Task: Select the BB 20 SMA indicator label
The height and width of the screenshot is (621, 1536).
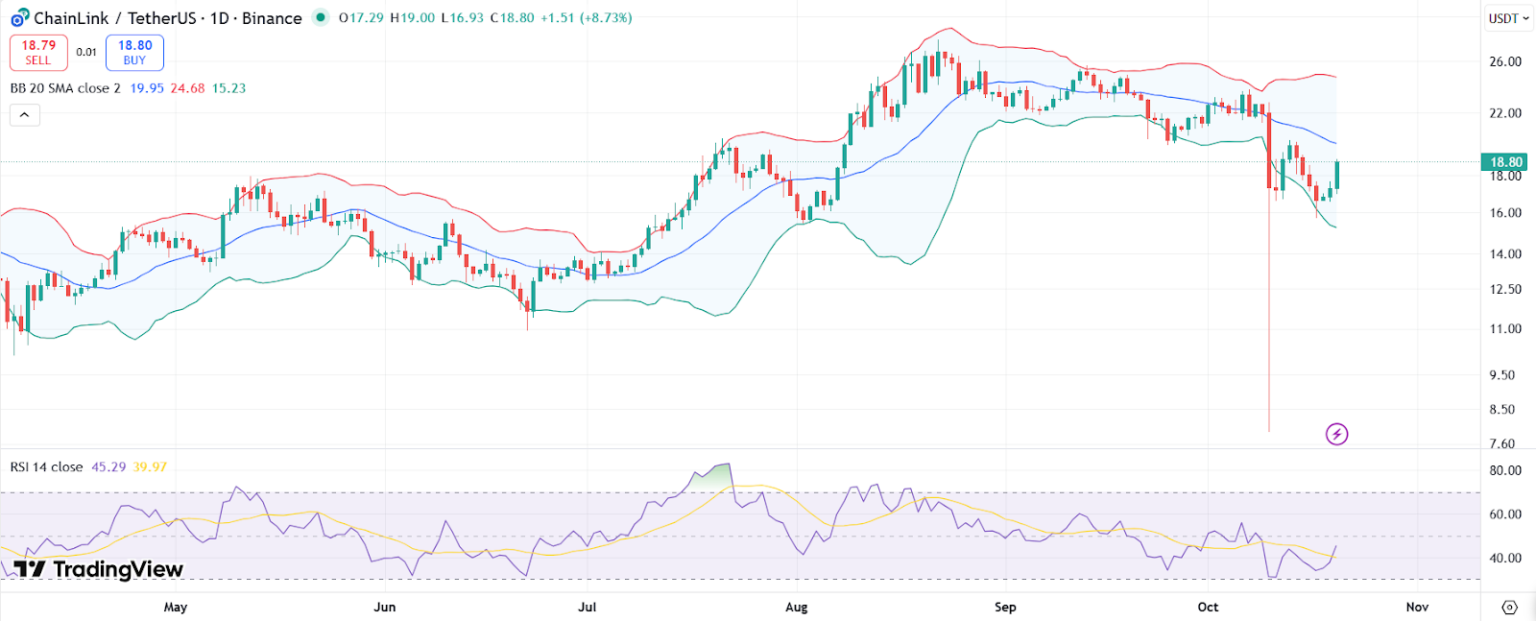Action: pos(66,88)
